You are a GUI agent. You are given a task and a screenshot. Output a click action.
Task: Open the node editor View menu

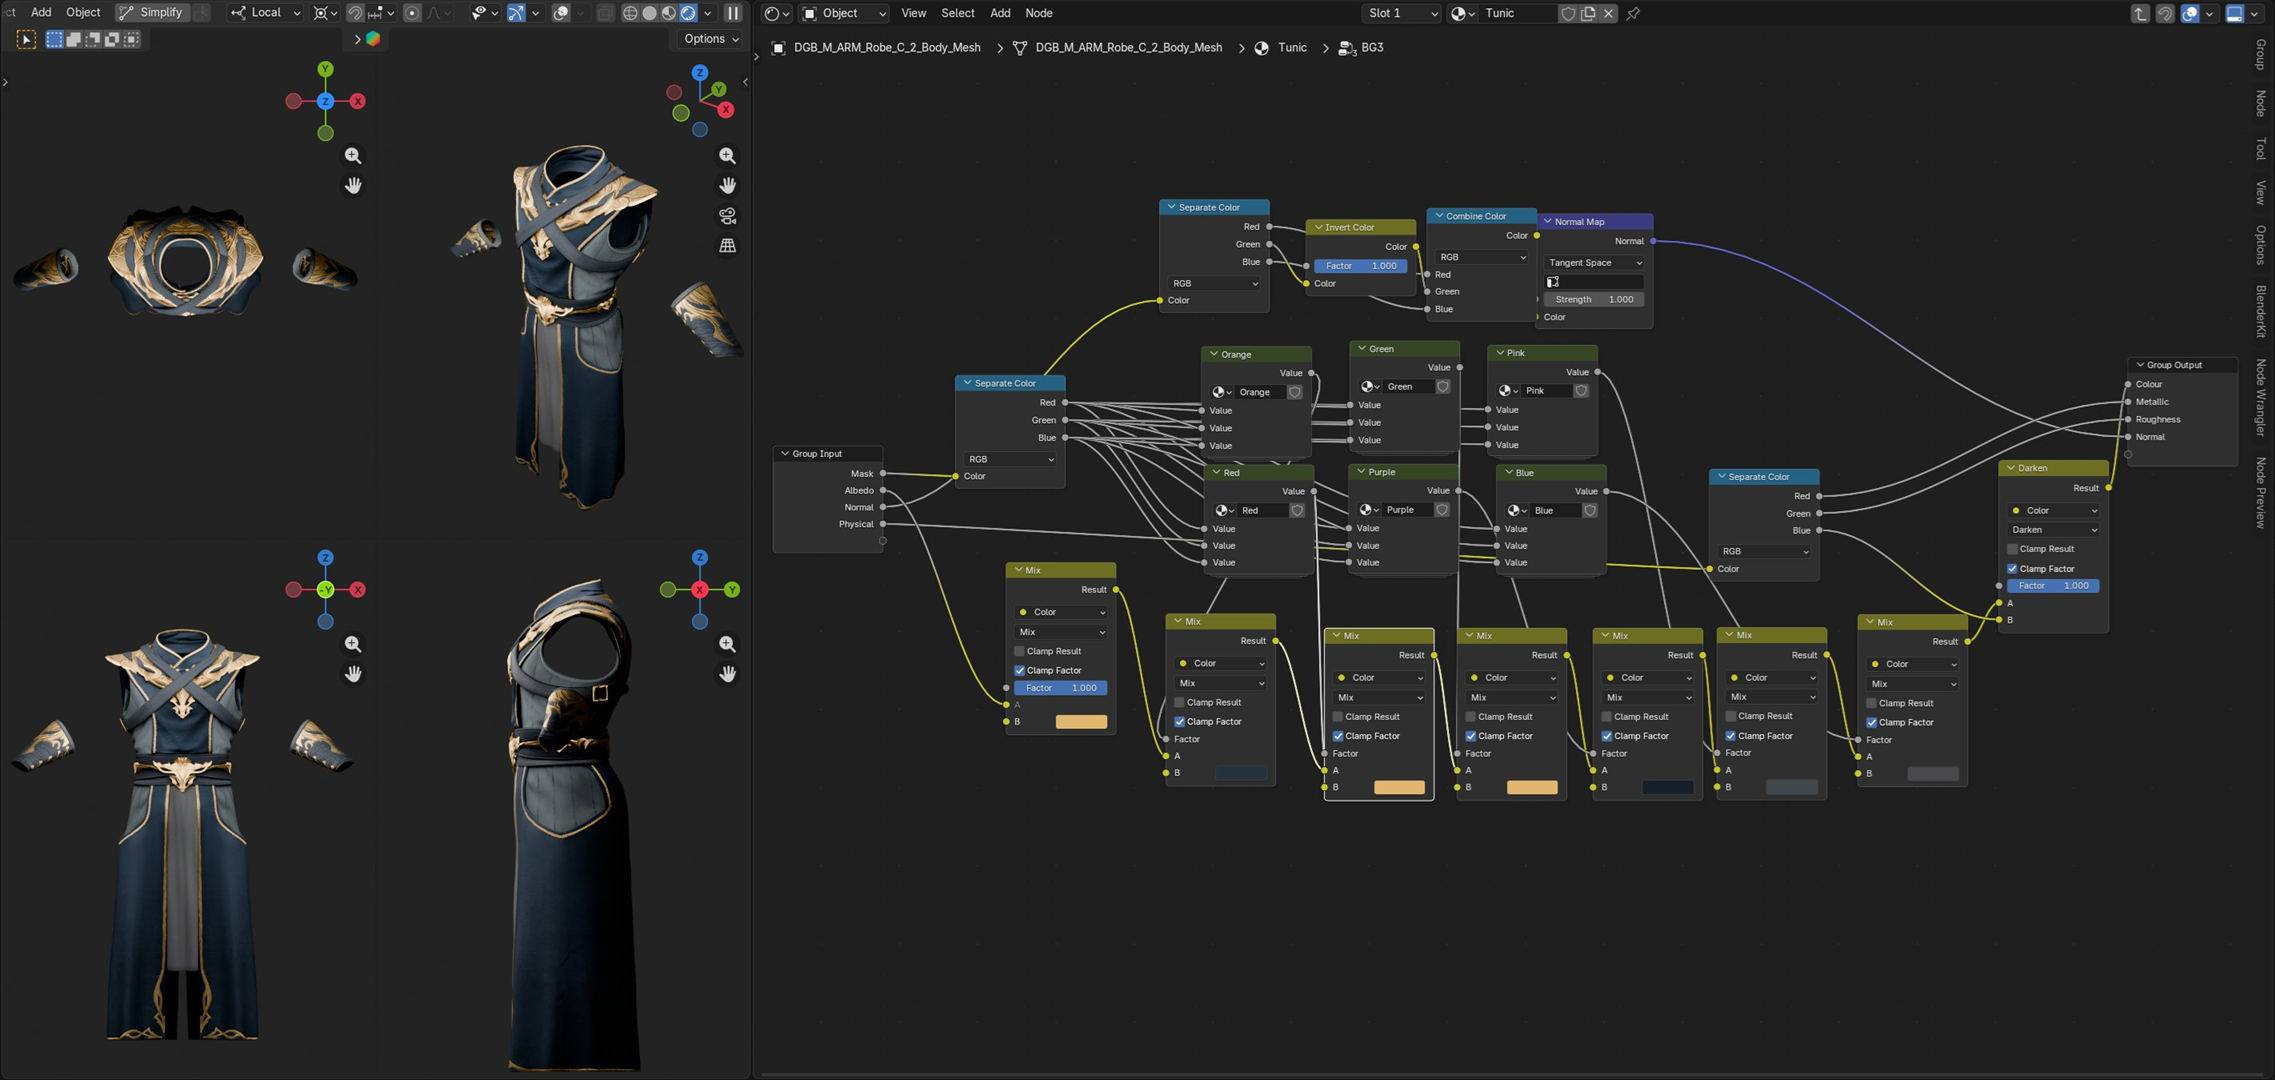[x=913, y=13]
